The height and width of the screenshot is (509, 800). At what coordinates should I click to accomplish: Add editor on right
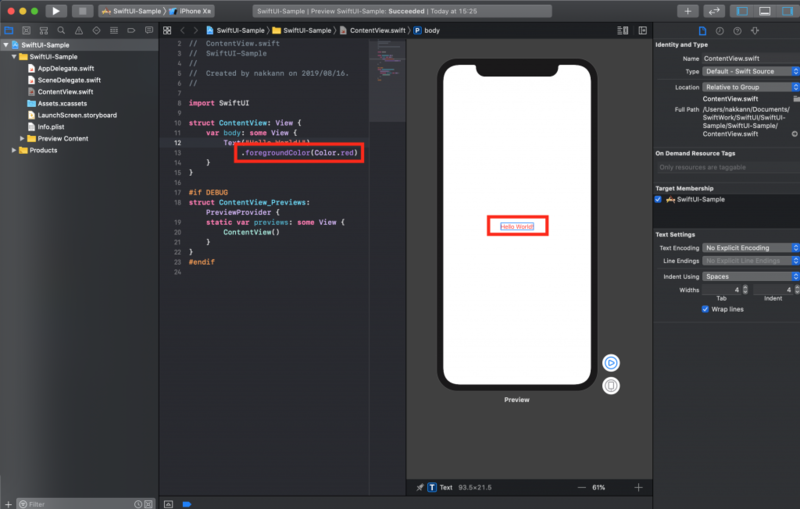[643, 31]
